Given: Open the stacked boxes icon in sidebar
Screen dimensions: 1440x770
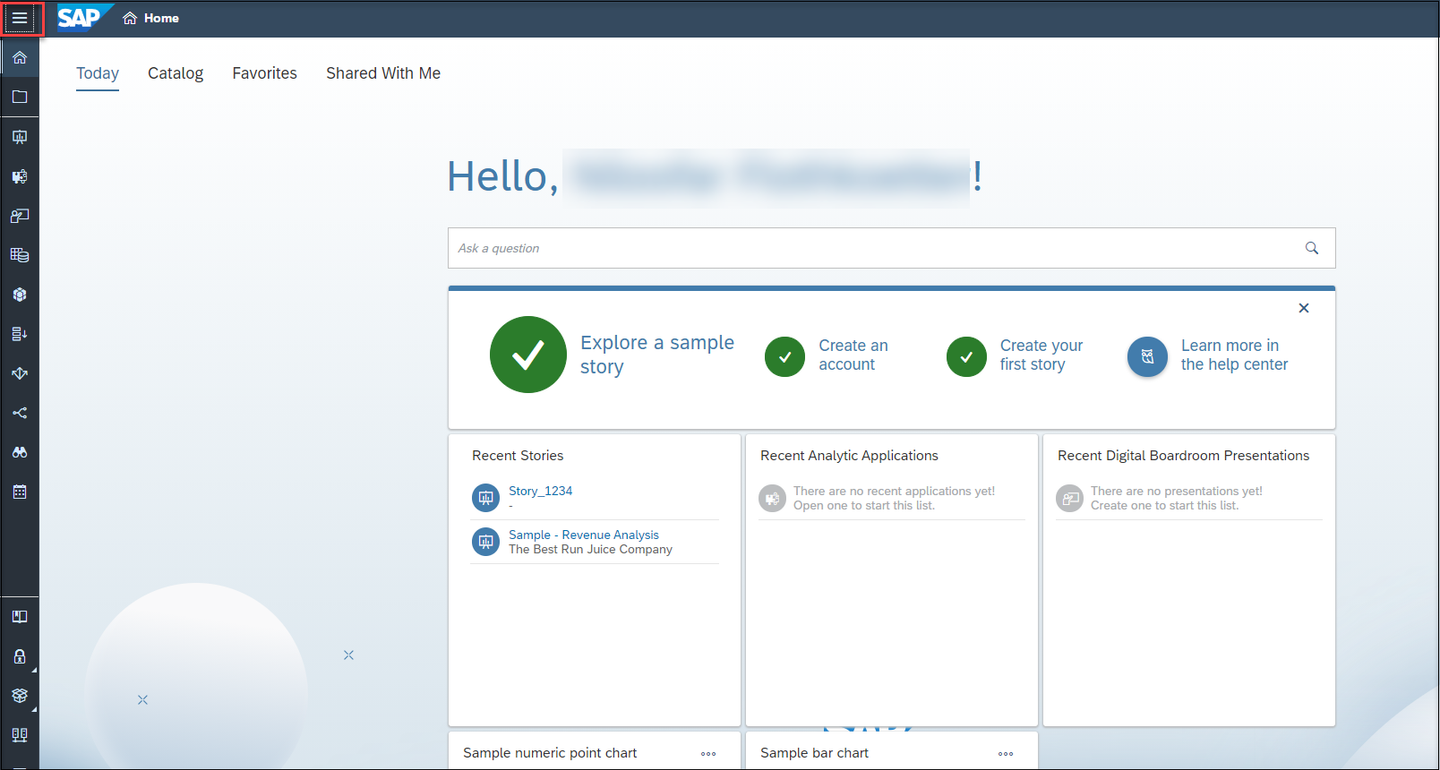Looking at the screenshot, I should (19, 696).
